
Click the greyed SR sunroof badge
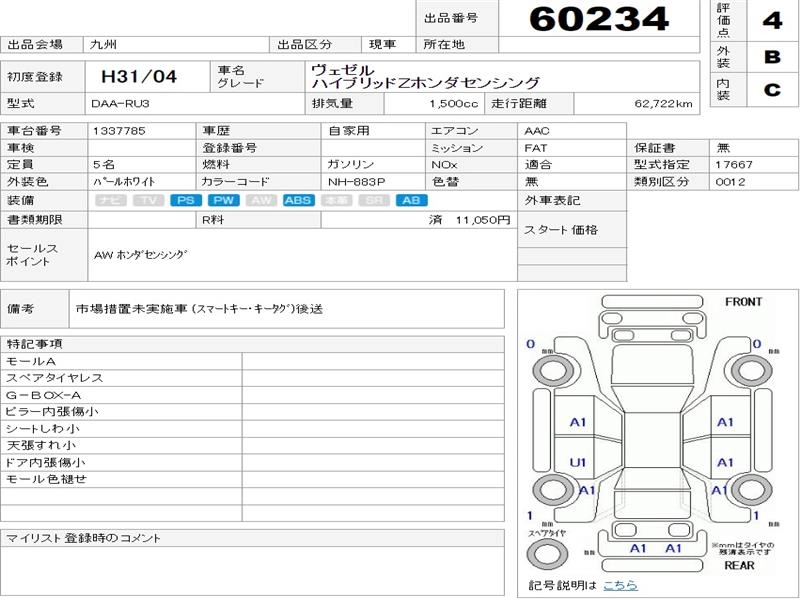click(x=374, y=201)
